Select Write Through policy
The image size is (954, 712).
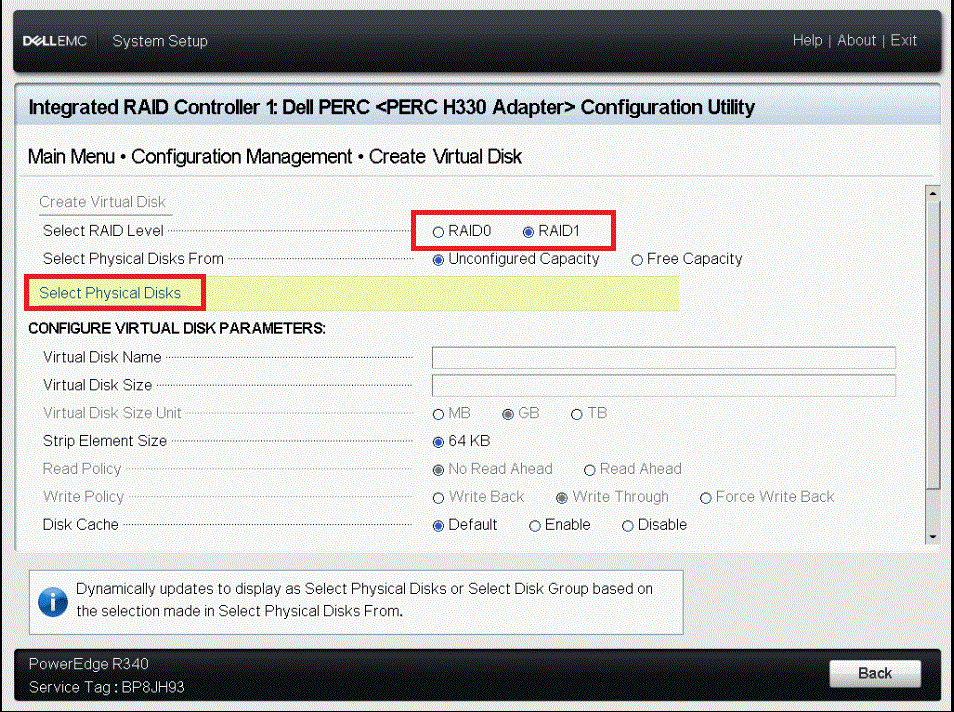(x=562, y=498)
